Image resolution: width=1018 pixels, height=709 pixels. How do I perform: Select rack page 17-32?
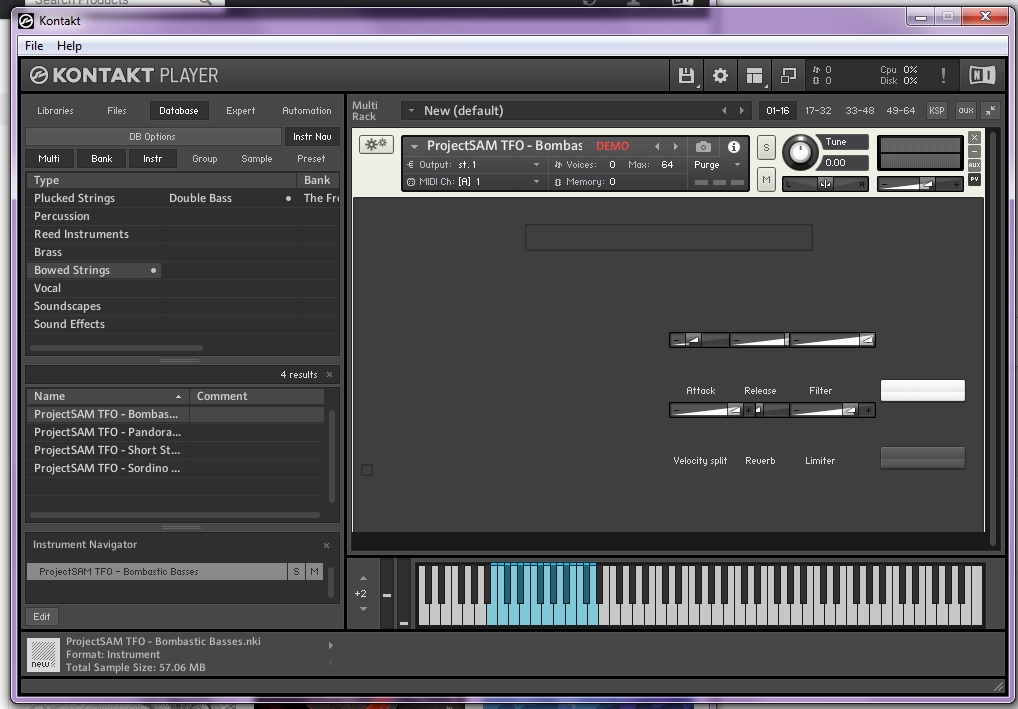tap(818, 110)
